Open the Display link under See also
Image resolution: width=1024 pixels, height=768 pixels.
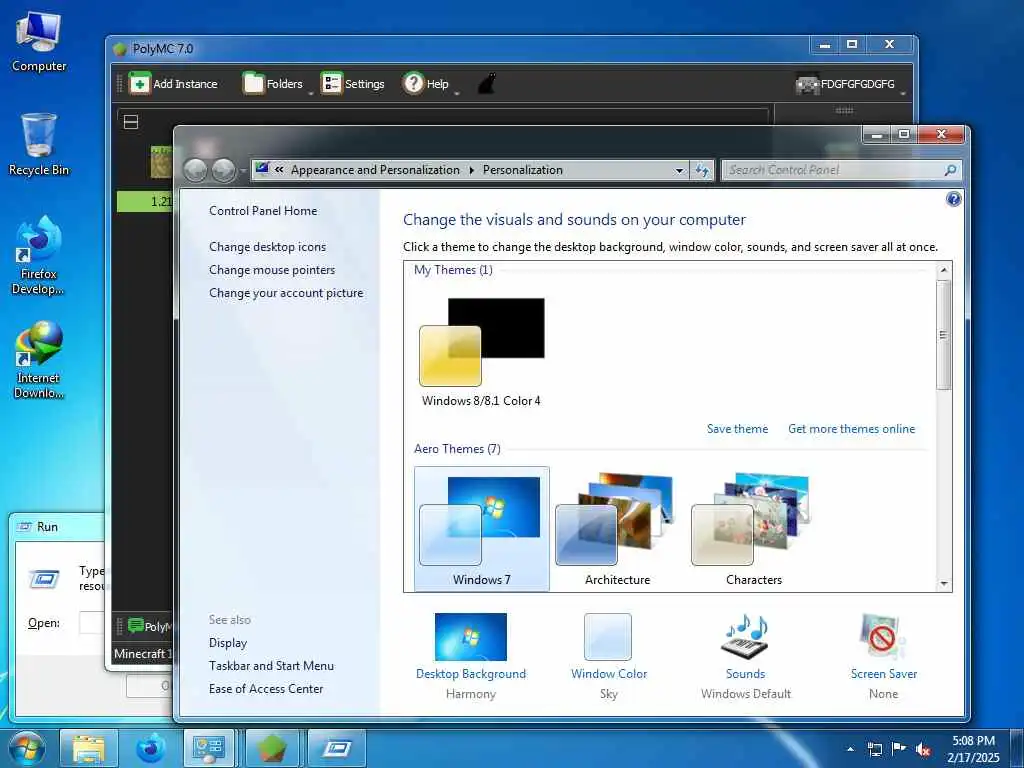(x=228, y=643)
